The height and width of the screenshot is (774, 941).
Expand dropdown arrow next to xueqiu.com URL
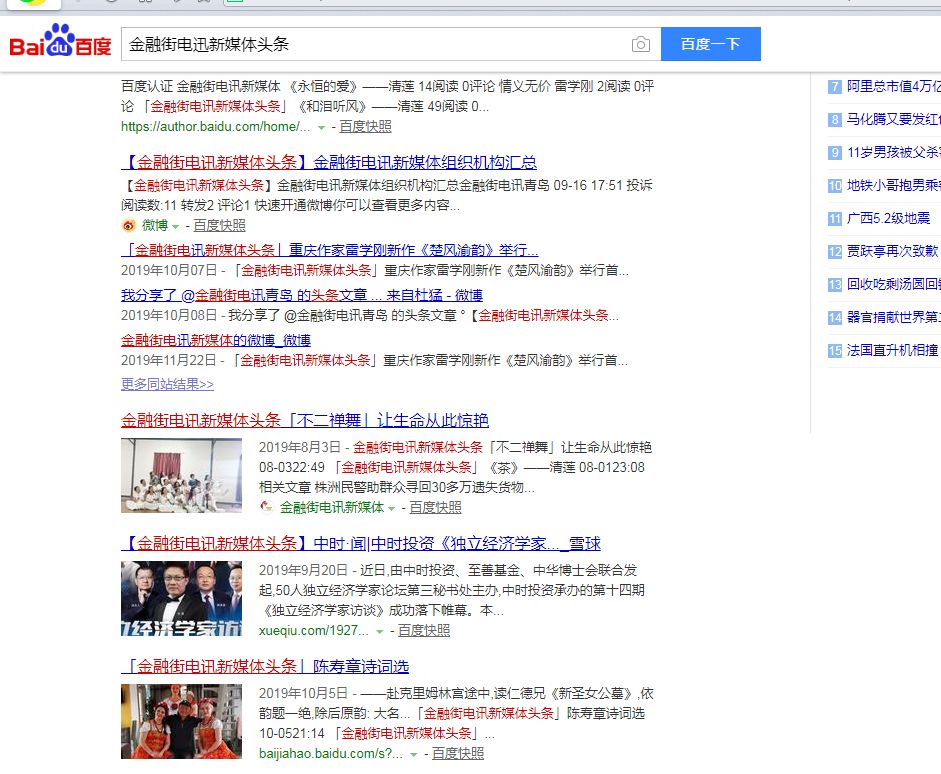[379, 632]
